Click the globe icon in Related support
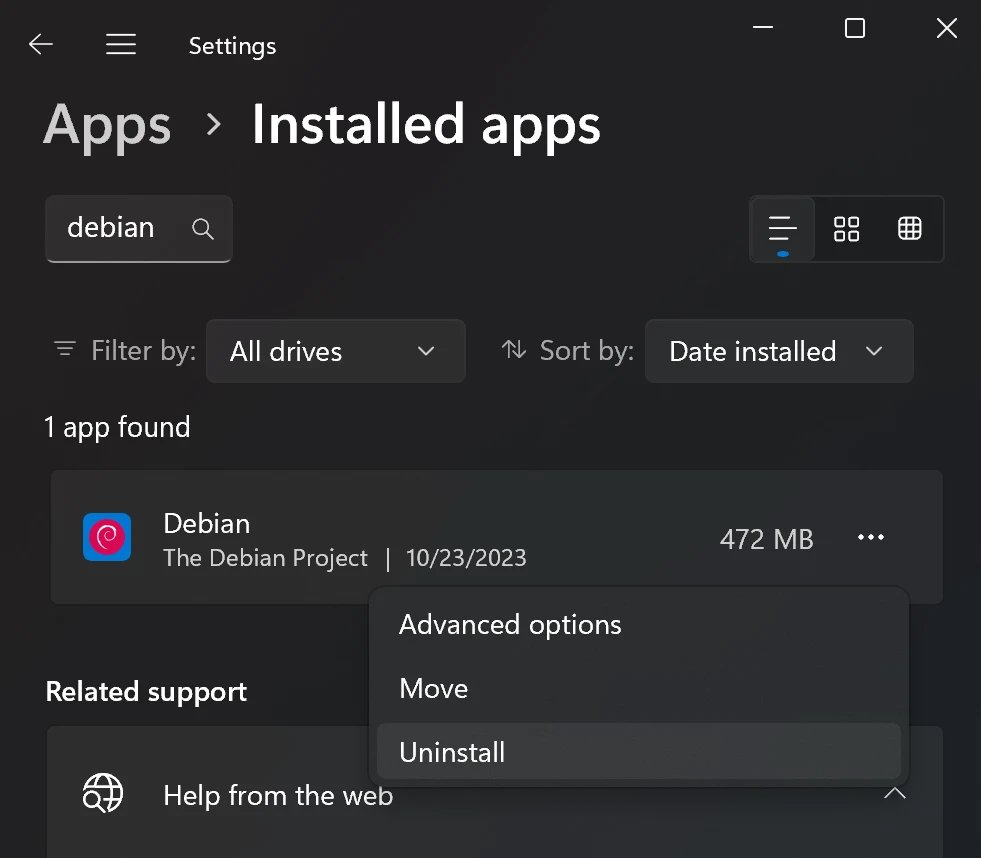This screenshot has width=981, height=858. click(x=103, y=794)
